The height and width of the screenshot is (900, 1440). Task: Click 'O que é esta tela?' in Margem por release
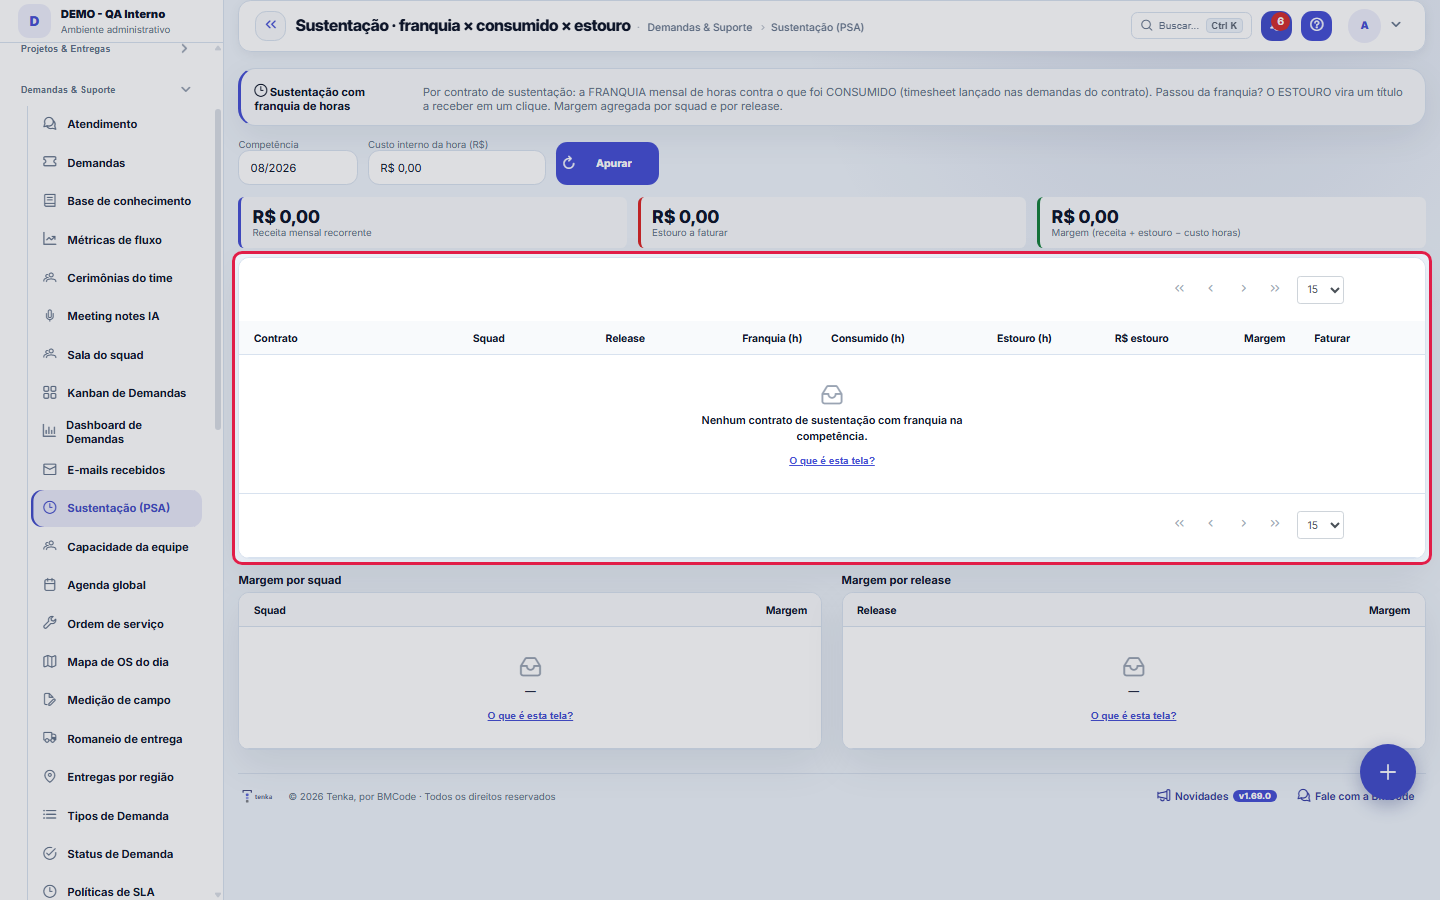(1133, 716)
